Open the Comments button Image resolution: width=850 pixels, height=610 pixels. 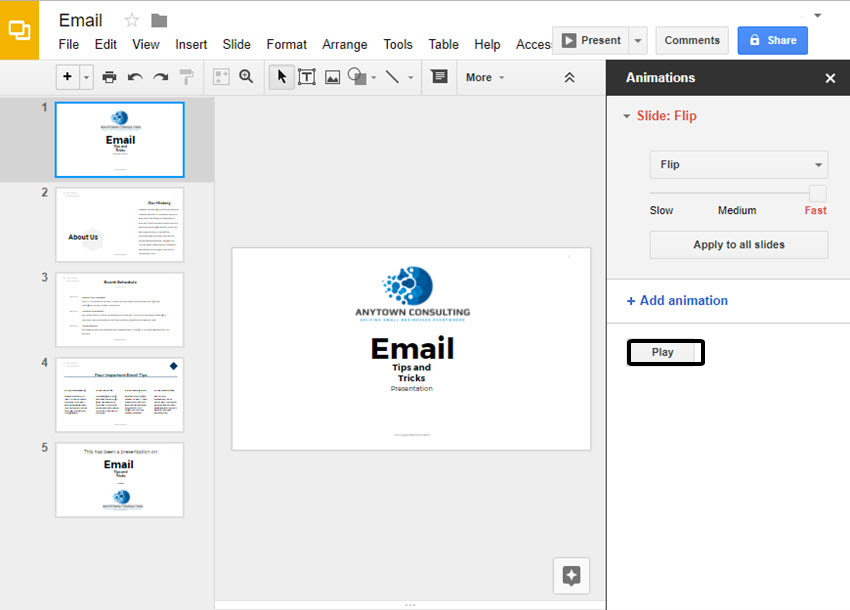[x=692, y=41]
